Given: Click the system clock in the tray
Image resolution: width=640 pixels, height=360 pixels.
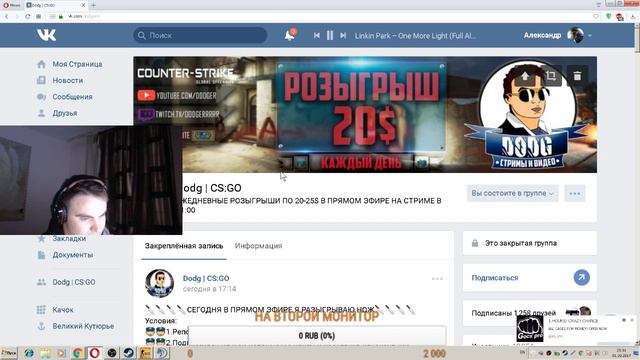Looking at the screenshot, I should [x=622, y=353].
